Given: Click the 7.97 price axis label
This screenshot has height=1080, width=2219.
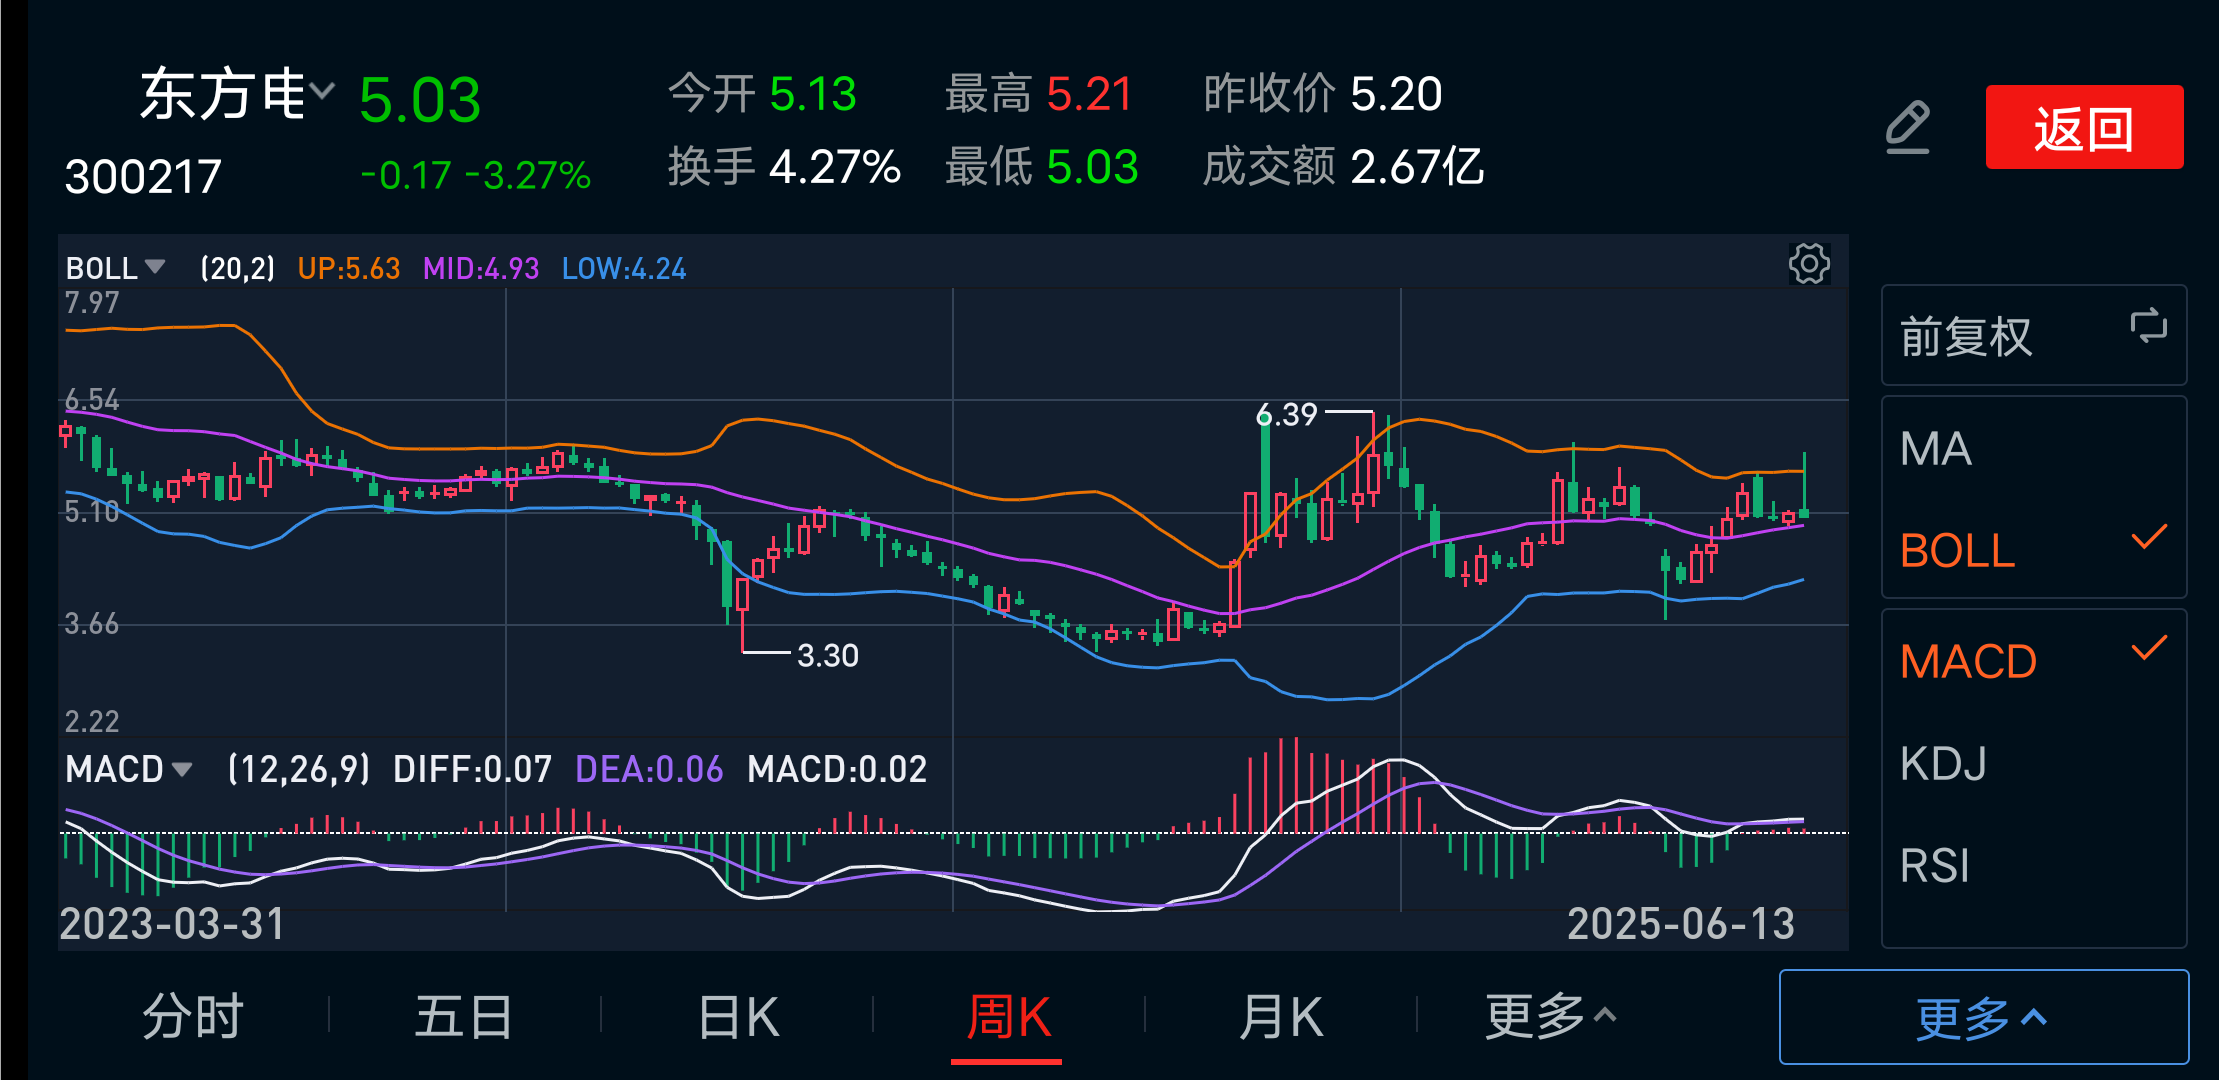Looking at the screenshot, I should click(92, 302).
